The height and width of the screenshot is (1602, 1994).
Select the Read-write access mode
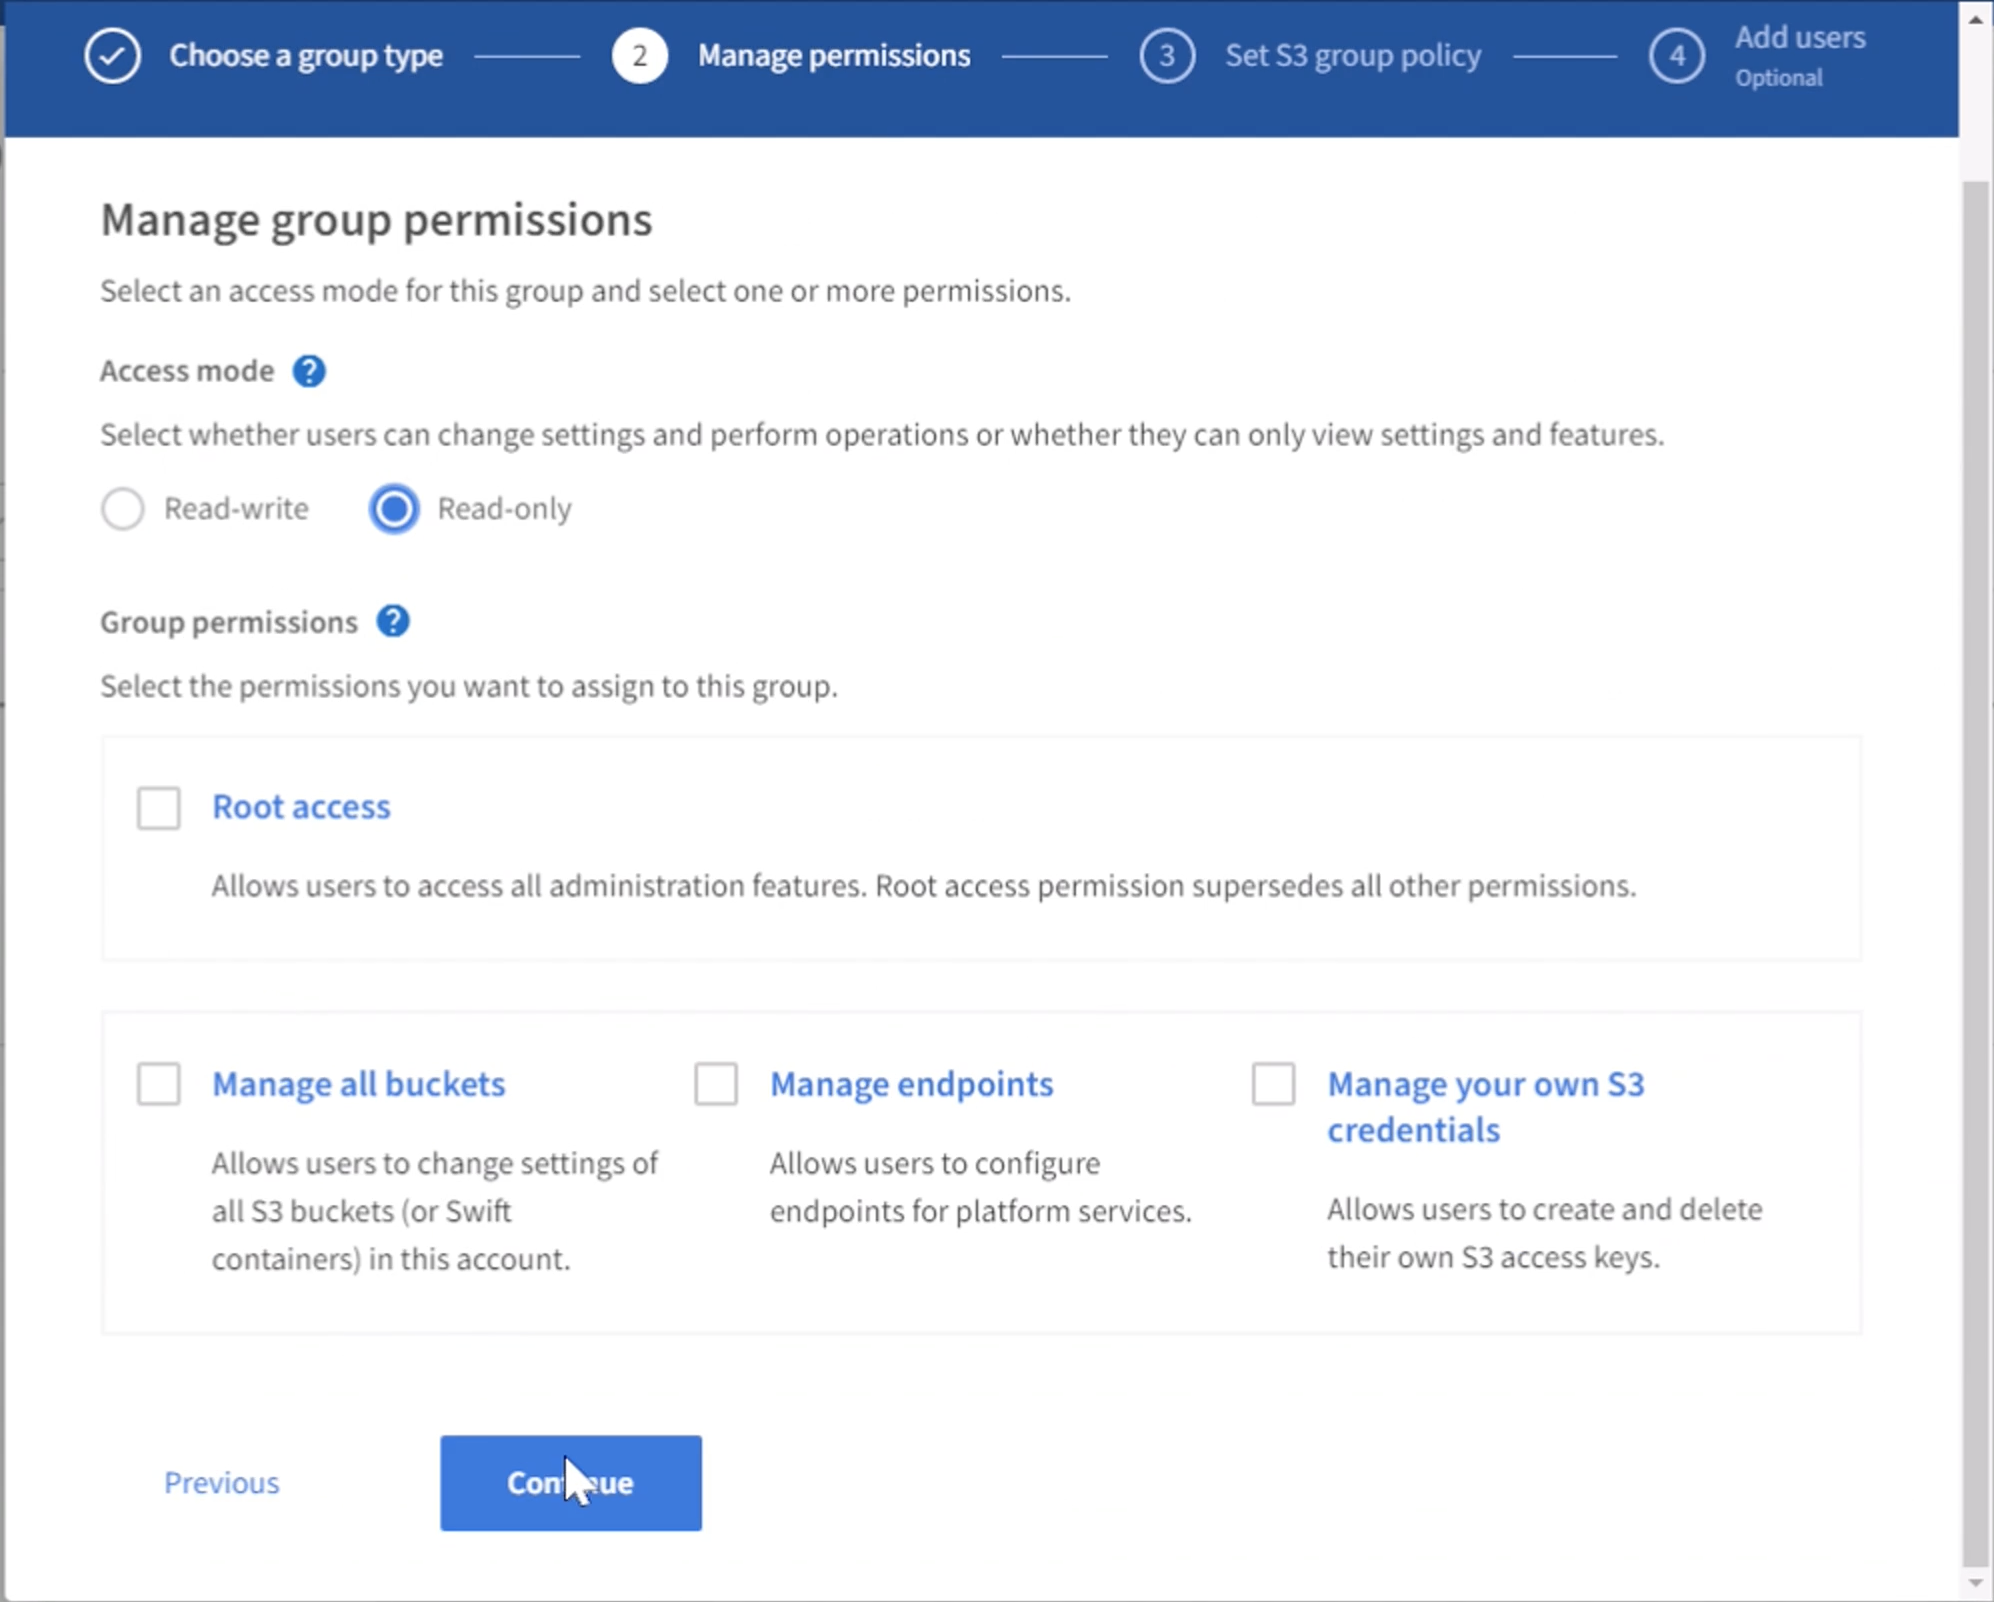click(x=123, y=508)
